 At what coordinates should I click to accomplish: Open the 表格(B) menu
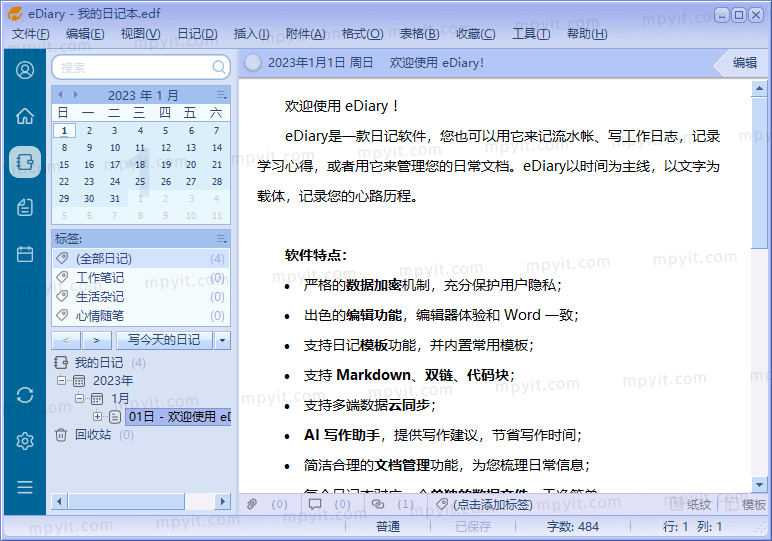pyautogui.click(x=419, y=33)
